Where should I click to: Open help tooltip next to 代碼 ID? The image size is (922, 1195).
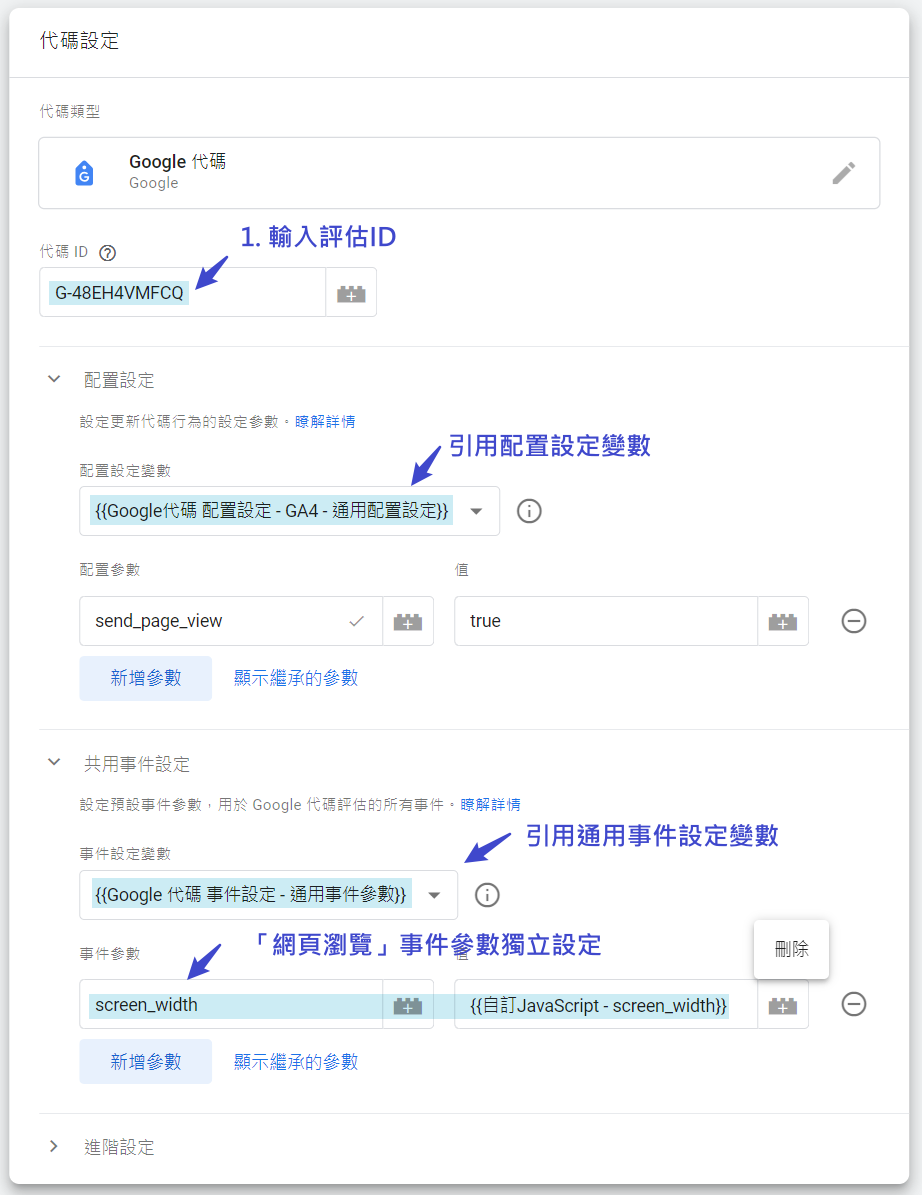[107, 253]
